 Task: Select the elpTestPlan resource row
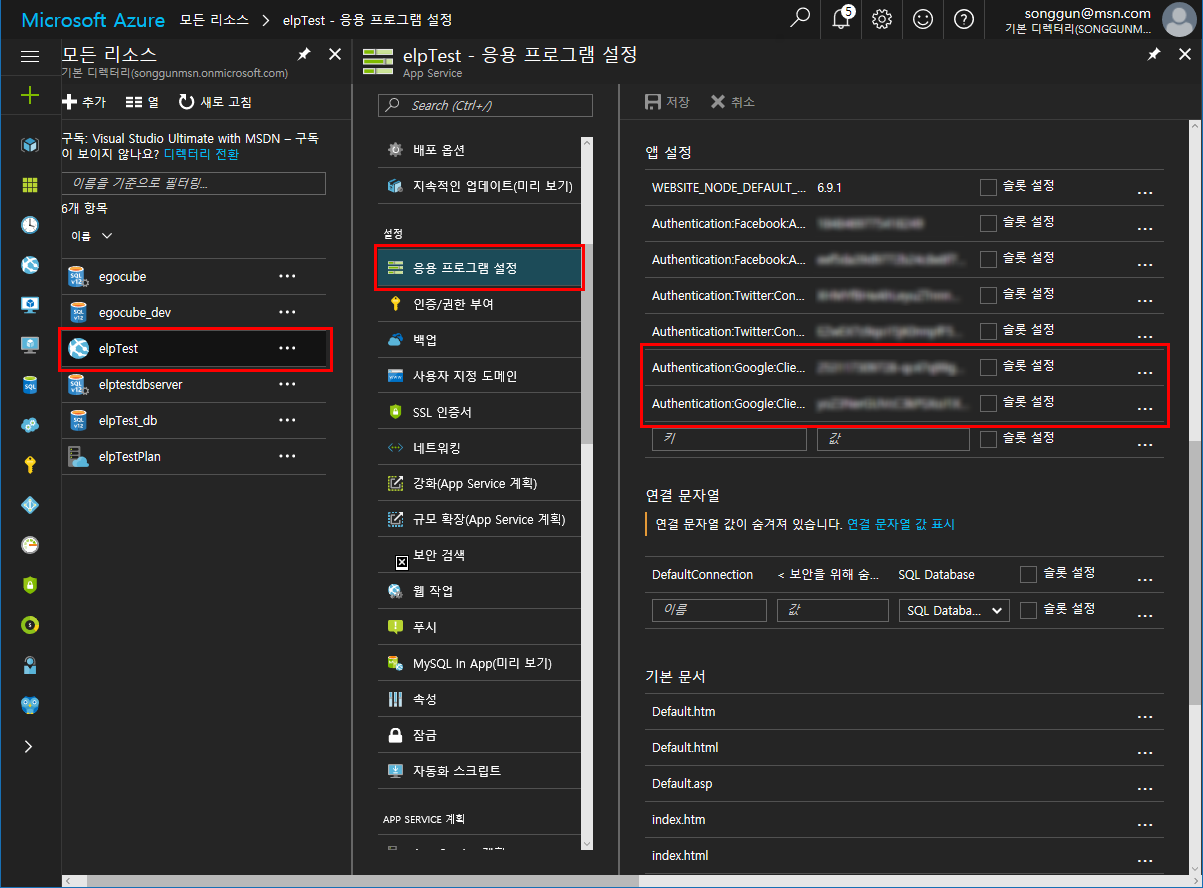[194, 456]
